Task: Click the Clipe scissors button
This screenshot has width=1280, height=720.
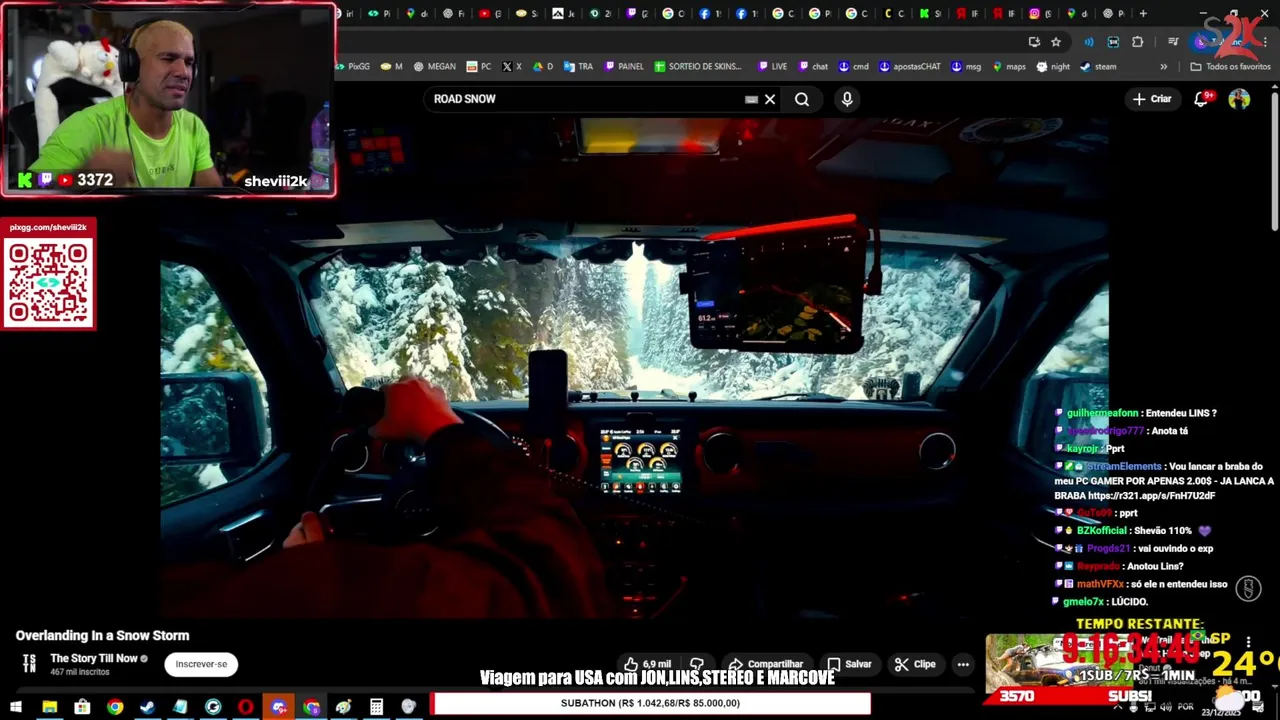Action: coord(915,664)
